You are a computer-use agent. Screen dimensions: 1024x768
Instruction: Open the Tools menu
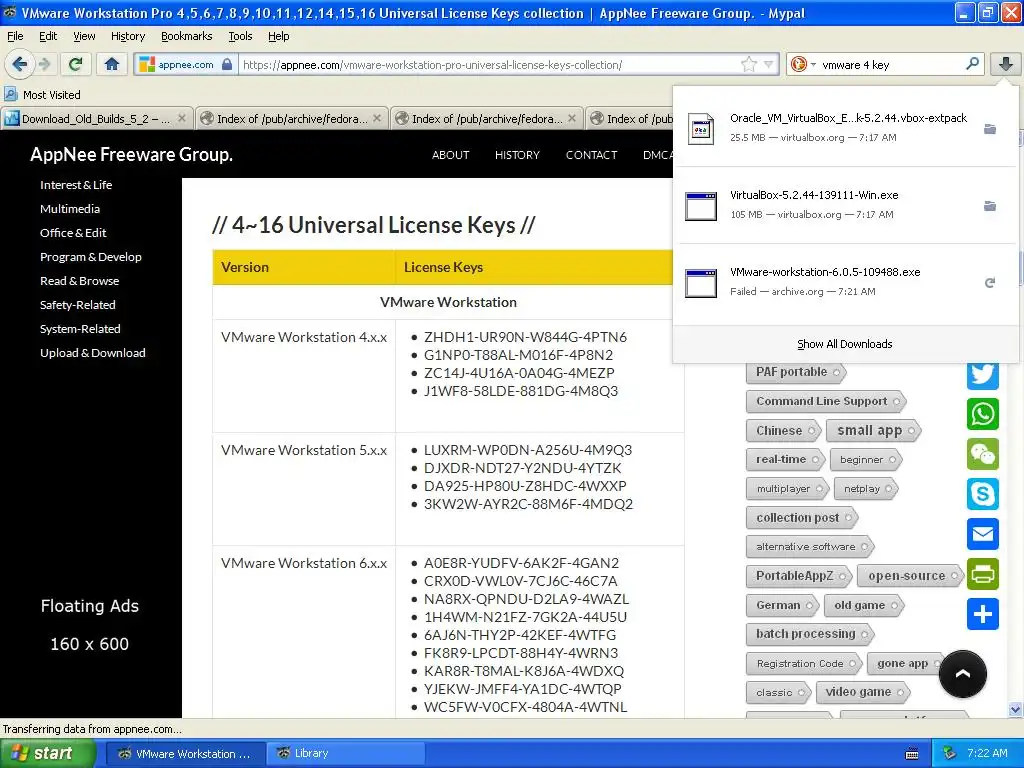(240, 36)
